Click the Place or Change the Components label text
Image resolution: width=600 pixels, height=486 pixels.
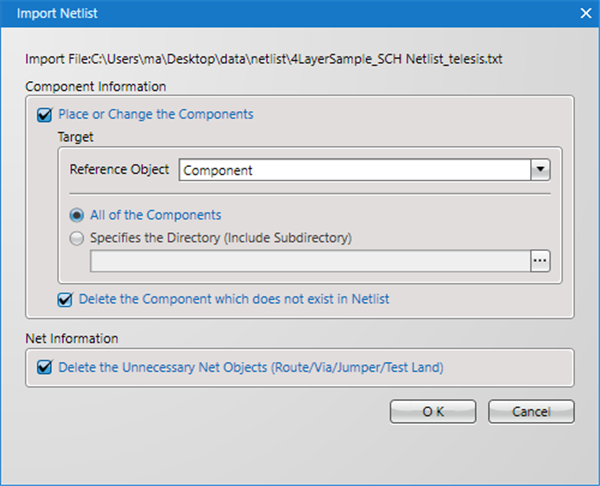pyautogui.click(x=156, y=115)
